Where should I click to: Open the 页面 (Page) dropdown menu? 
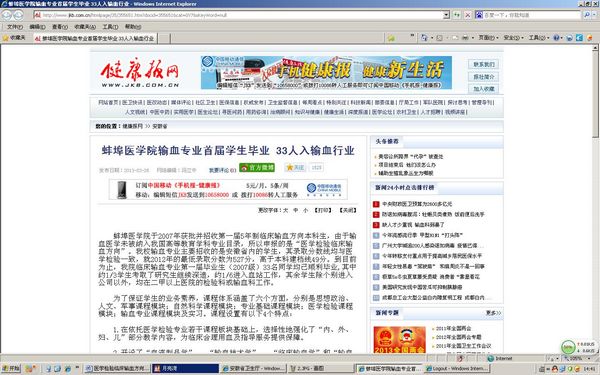tap(489, 38)
